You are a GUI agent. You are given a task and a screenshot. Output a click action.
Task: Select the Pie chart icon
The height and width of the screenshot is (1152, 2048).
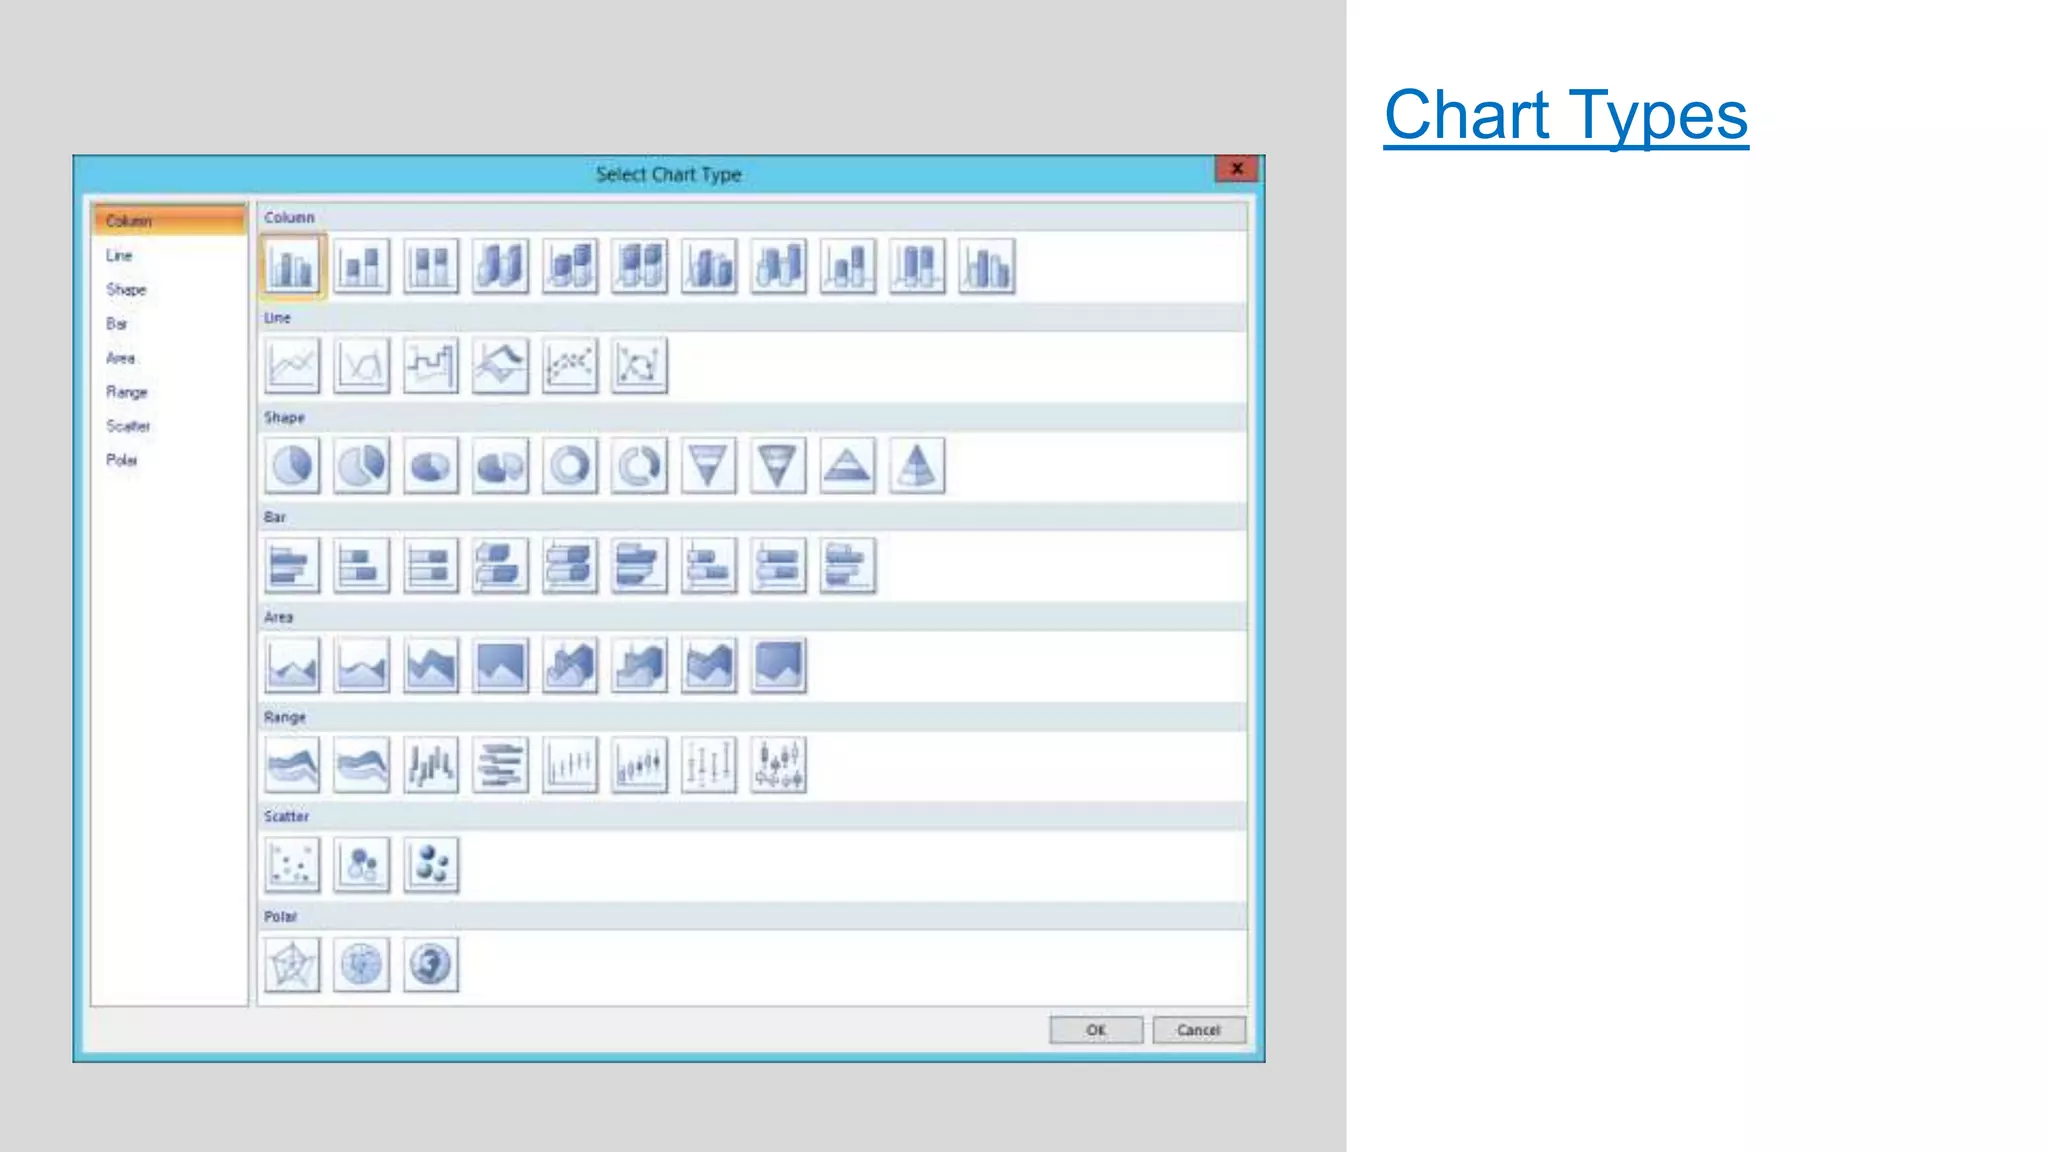pos(292,466)
